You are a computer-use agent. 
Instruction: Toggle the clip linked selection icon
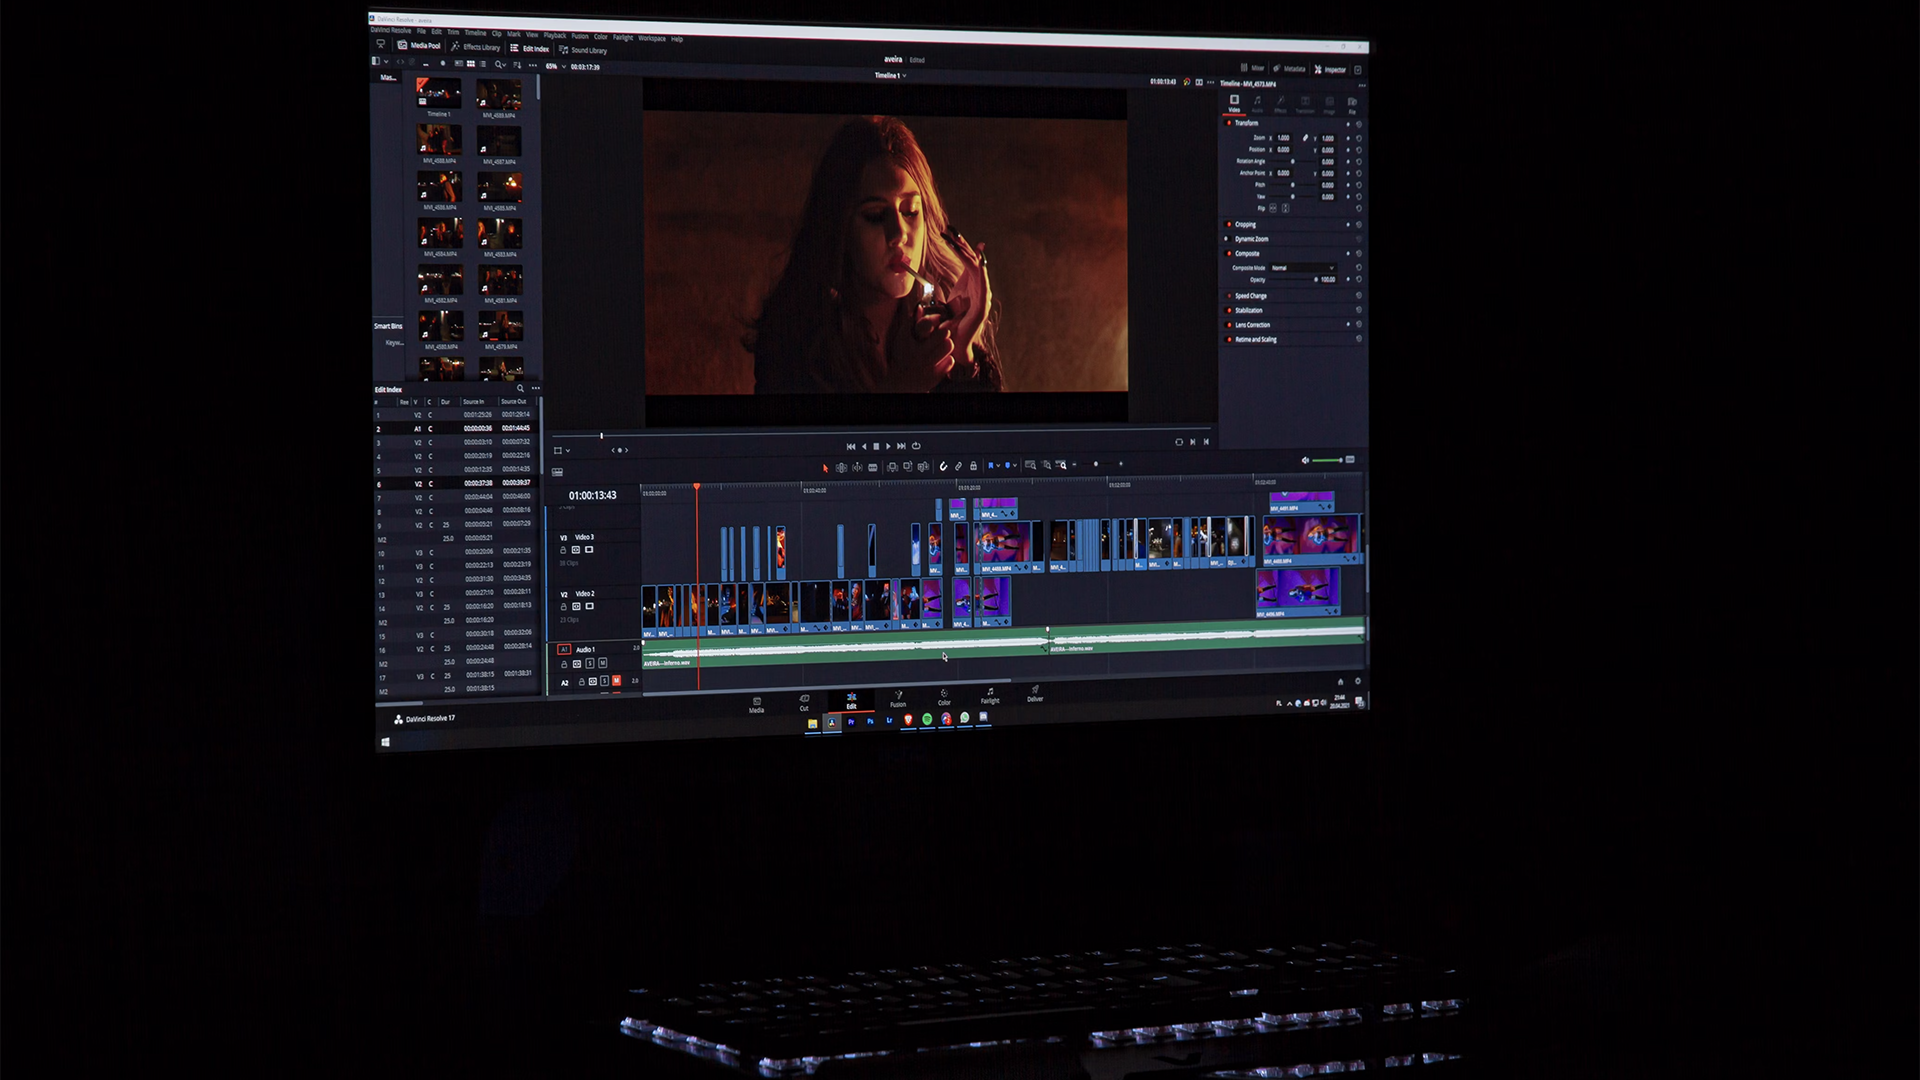click(x=958, y=466)
